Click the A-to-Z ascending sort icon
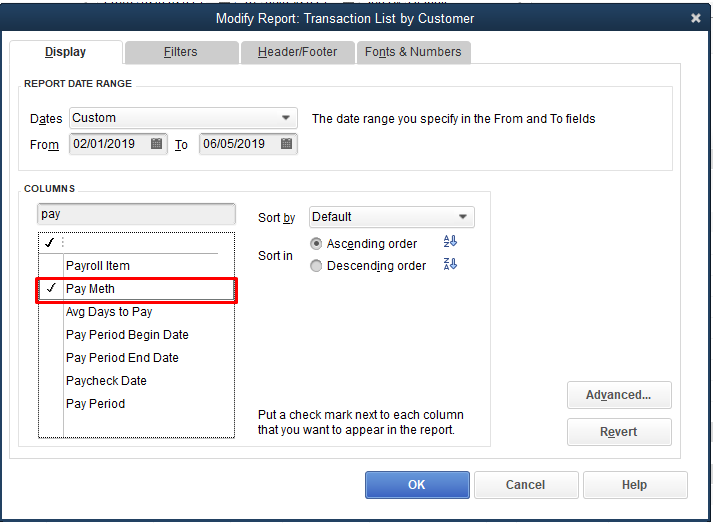 (450, 243)
